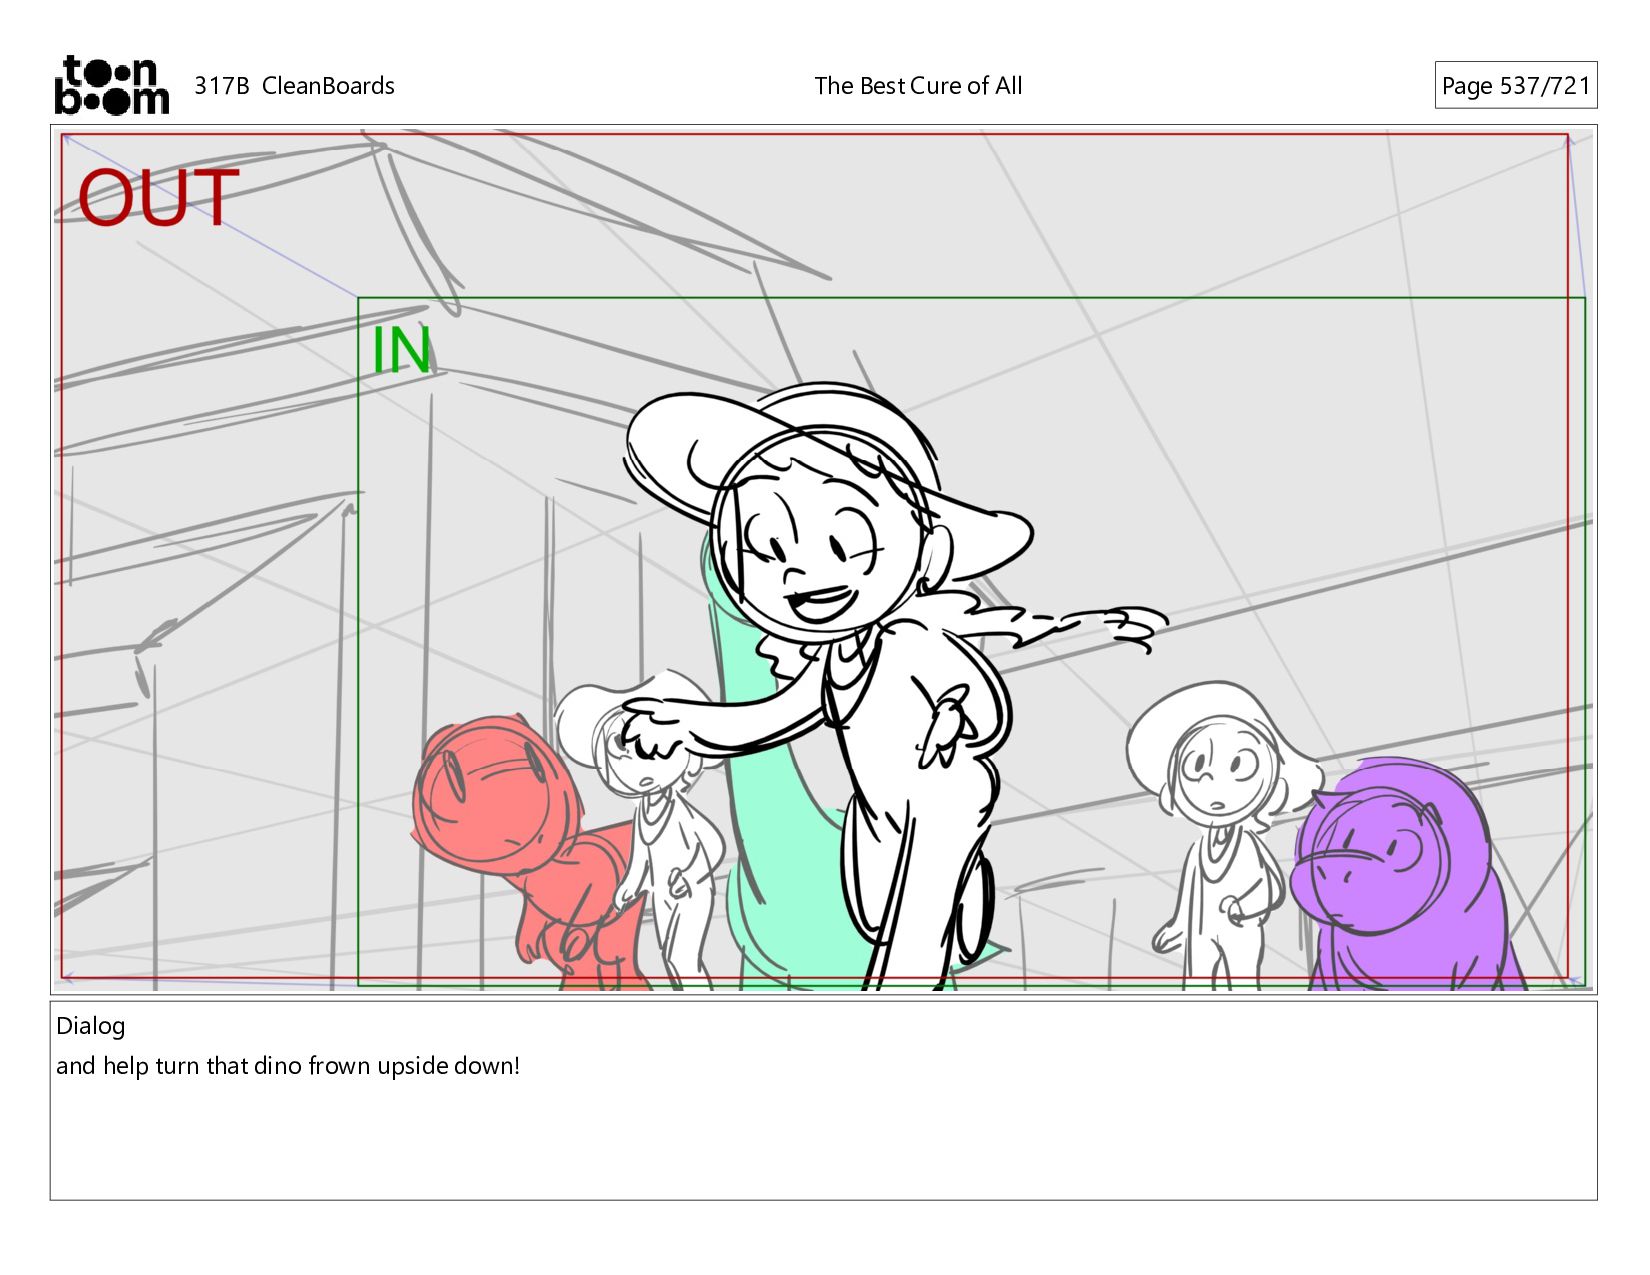Select the dialog line 'and help turn that dino frown upside down!'
Screen dimensions: 1650x1275
(x=288, y=1066)
